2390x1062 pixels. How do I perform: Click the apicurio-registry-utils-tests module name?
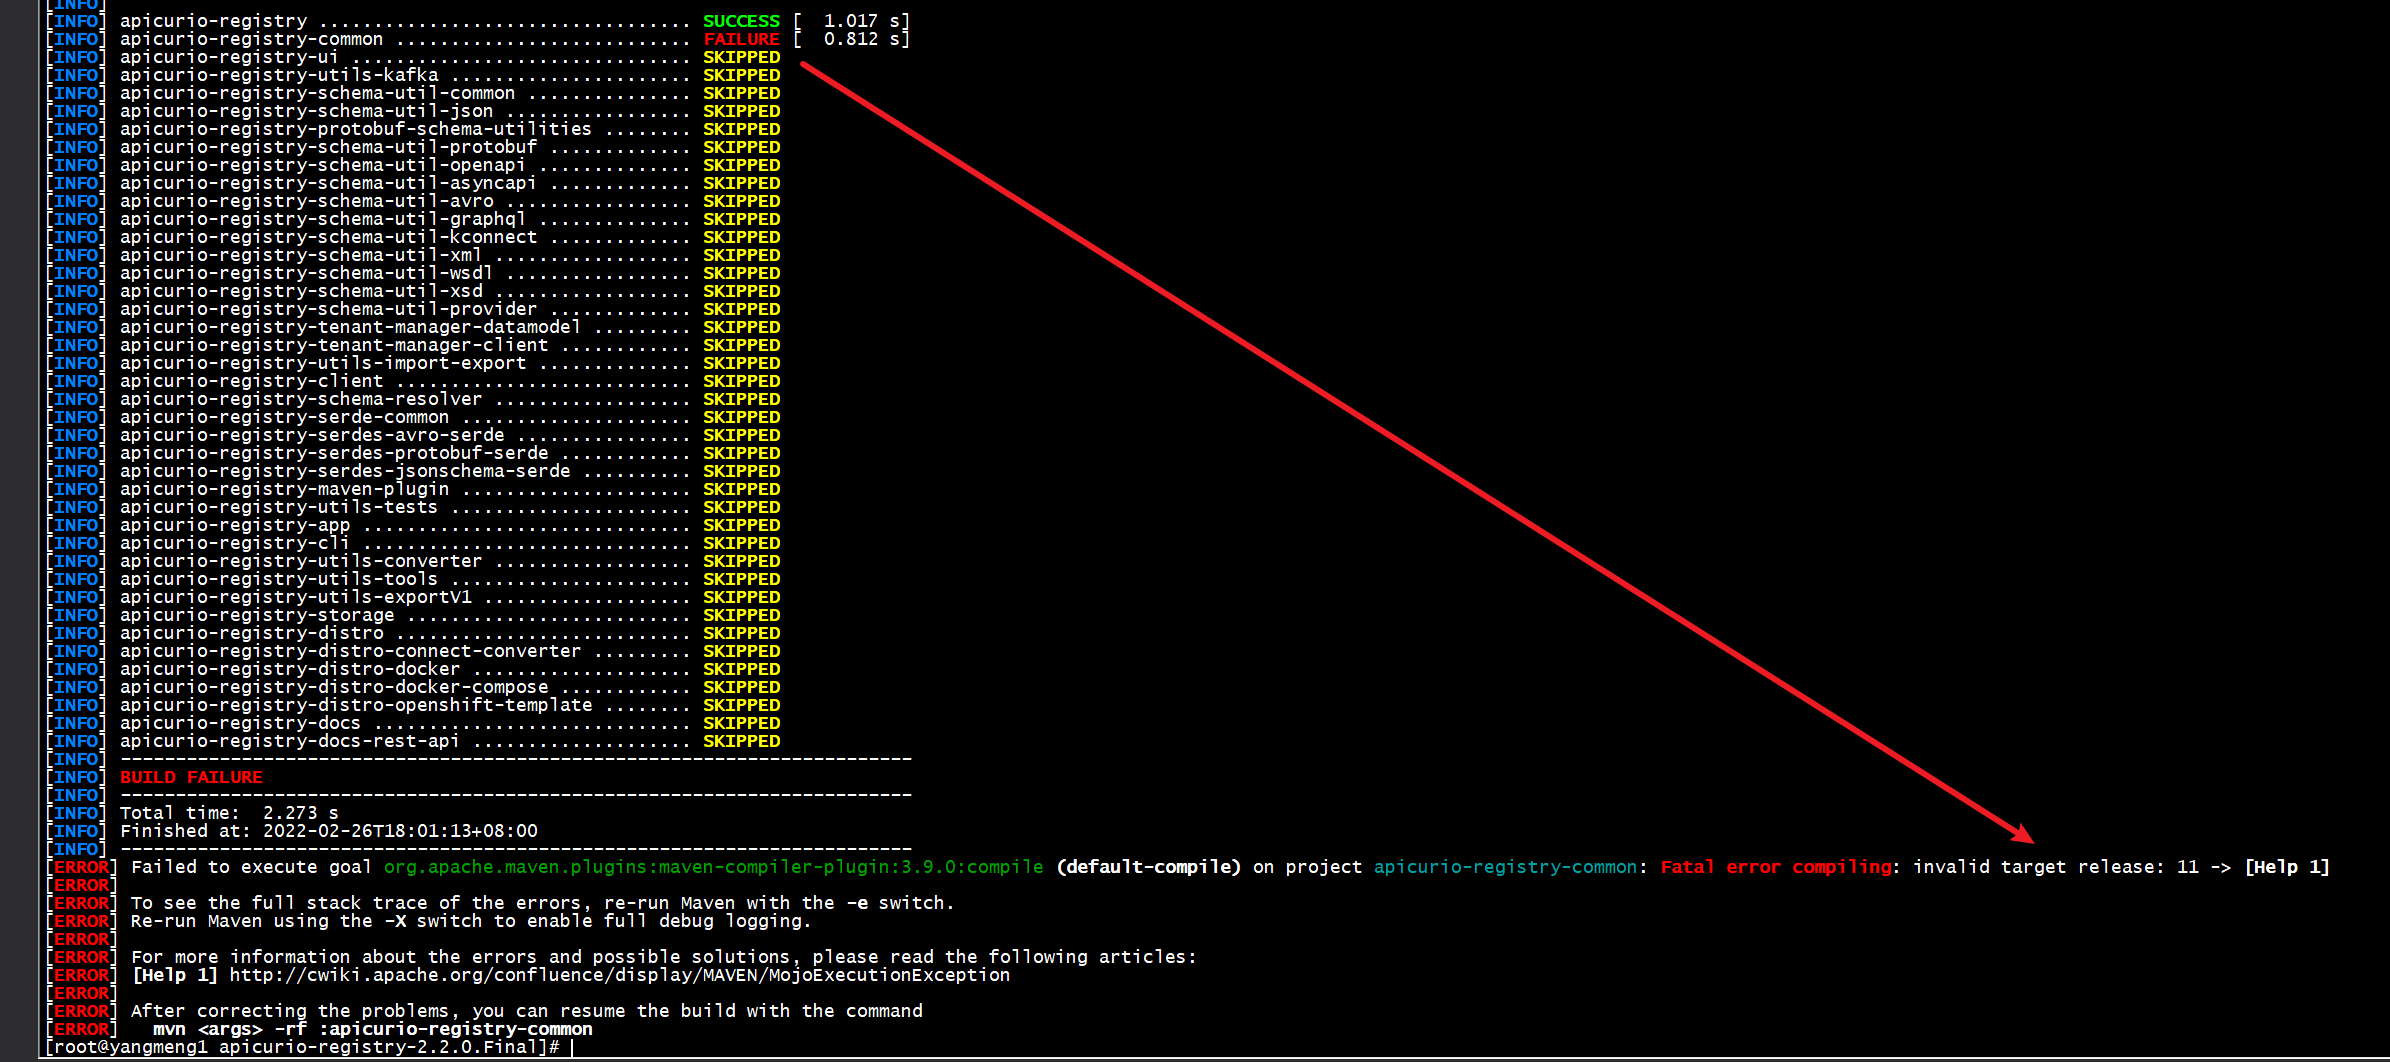tap(279, 507)
